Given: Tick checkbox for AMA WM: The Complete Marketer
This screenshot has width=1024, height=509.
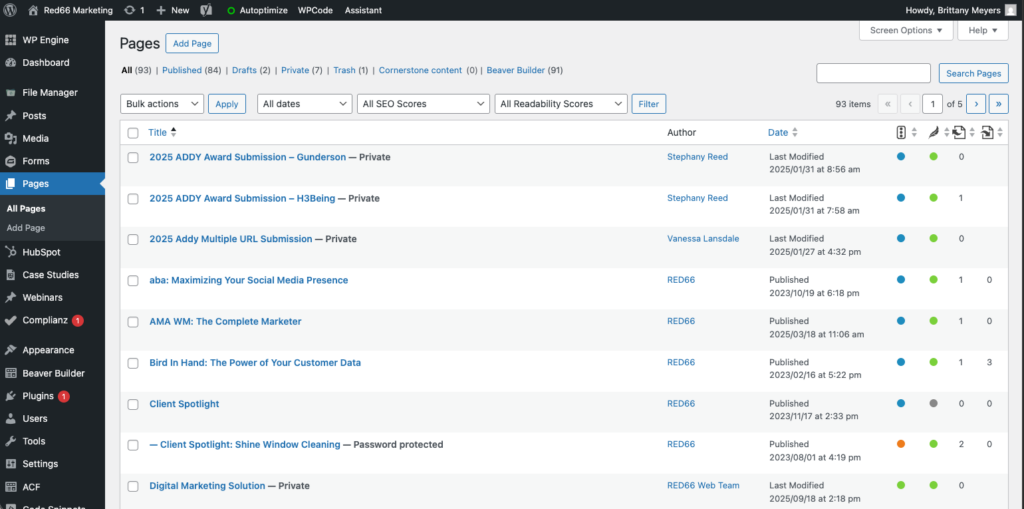Looking at the screenshot, I should tap(133, 322).
